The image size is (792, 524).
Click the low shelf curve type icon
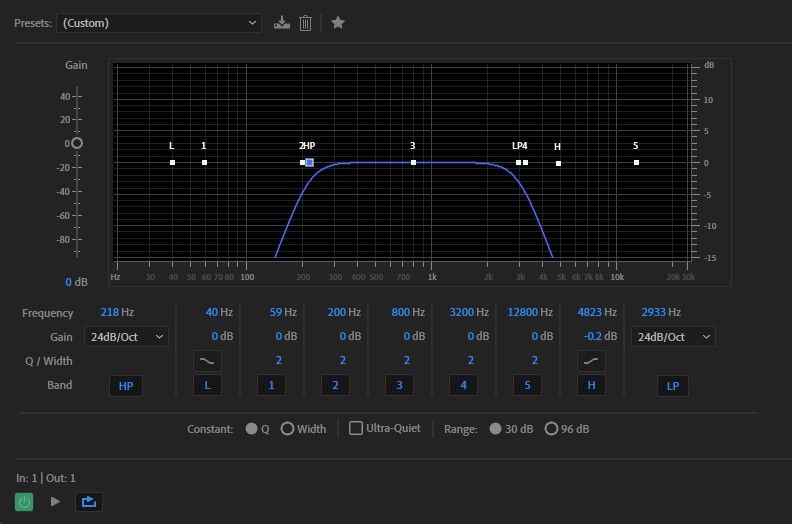[x=207, y=361]
